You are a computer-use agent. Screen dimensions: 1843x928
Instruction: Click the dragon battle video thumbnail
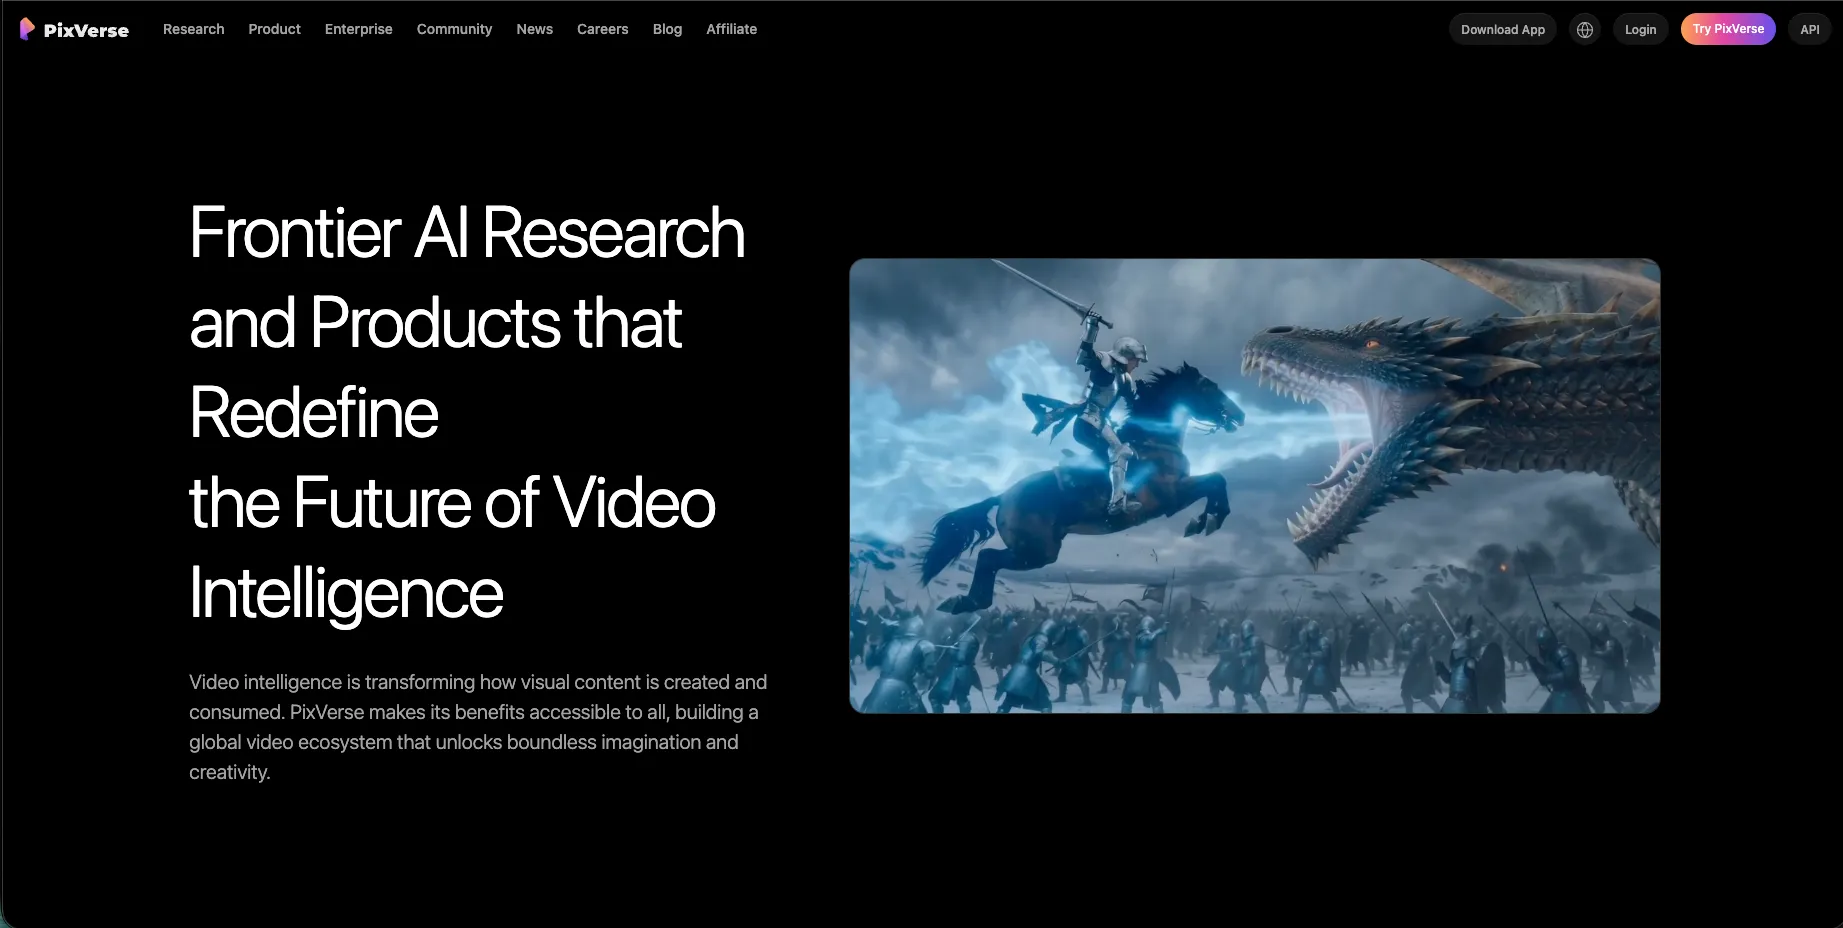[1255, 486]
